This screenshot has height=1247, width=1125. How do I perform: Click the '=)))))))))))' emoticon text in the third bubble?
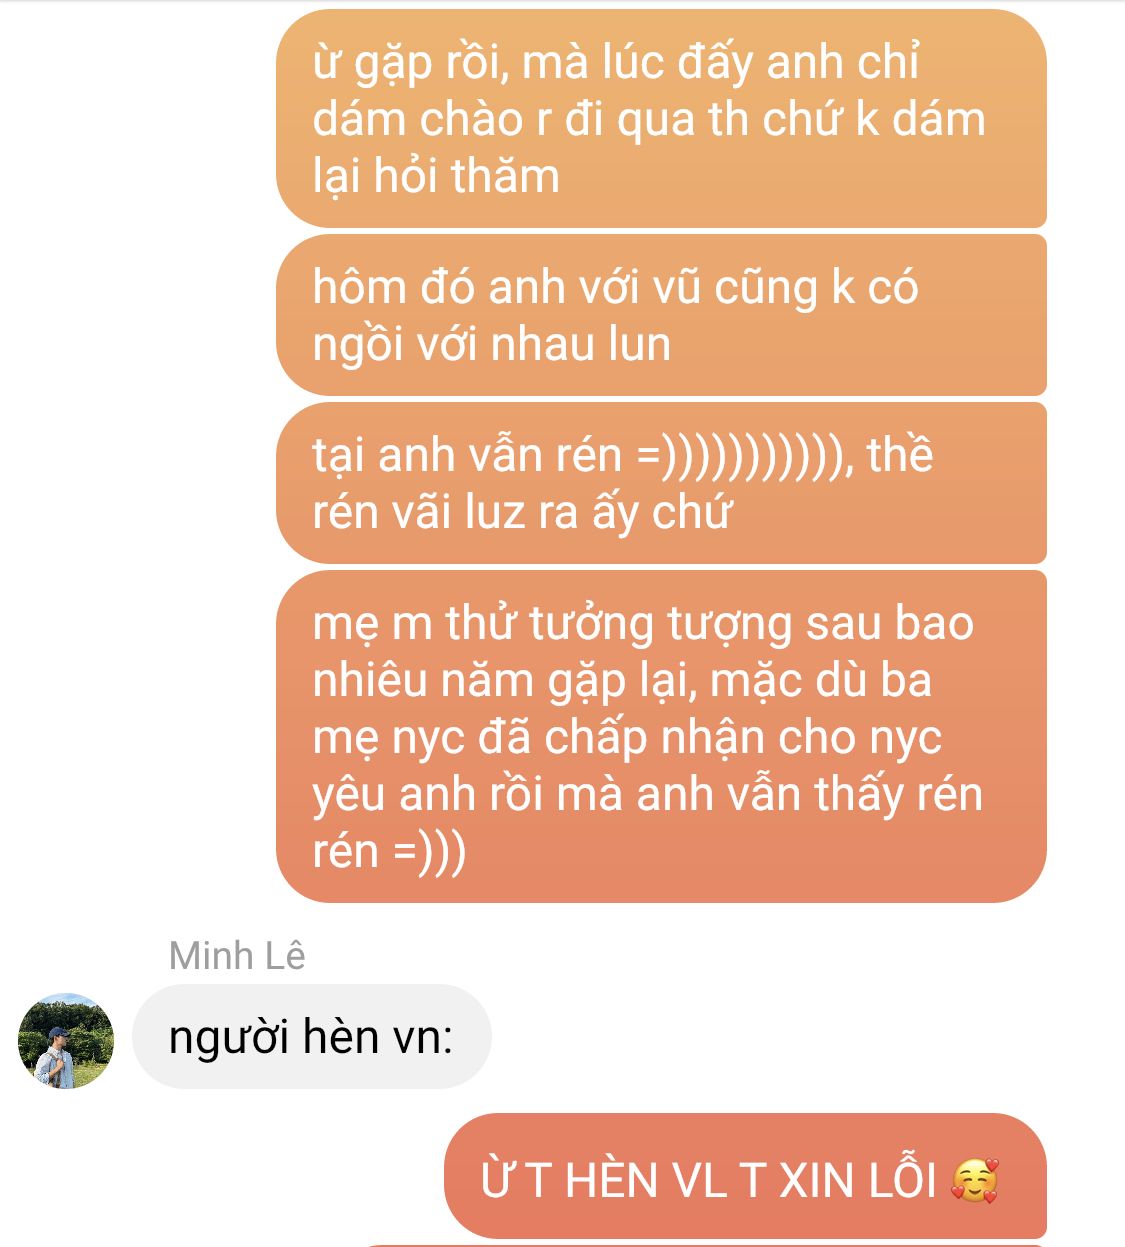pos(746,456)
